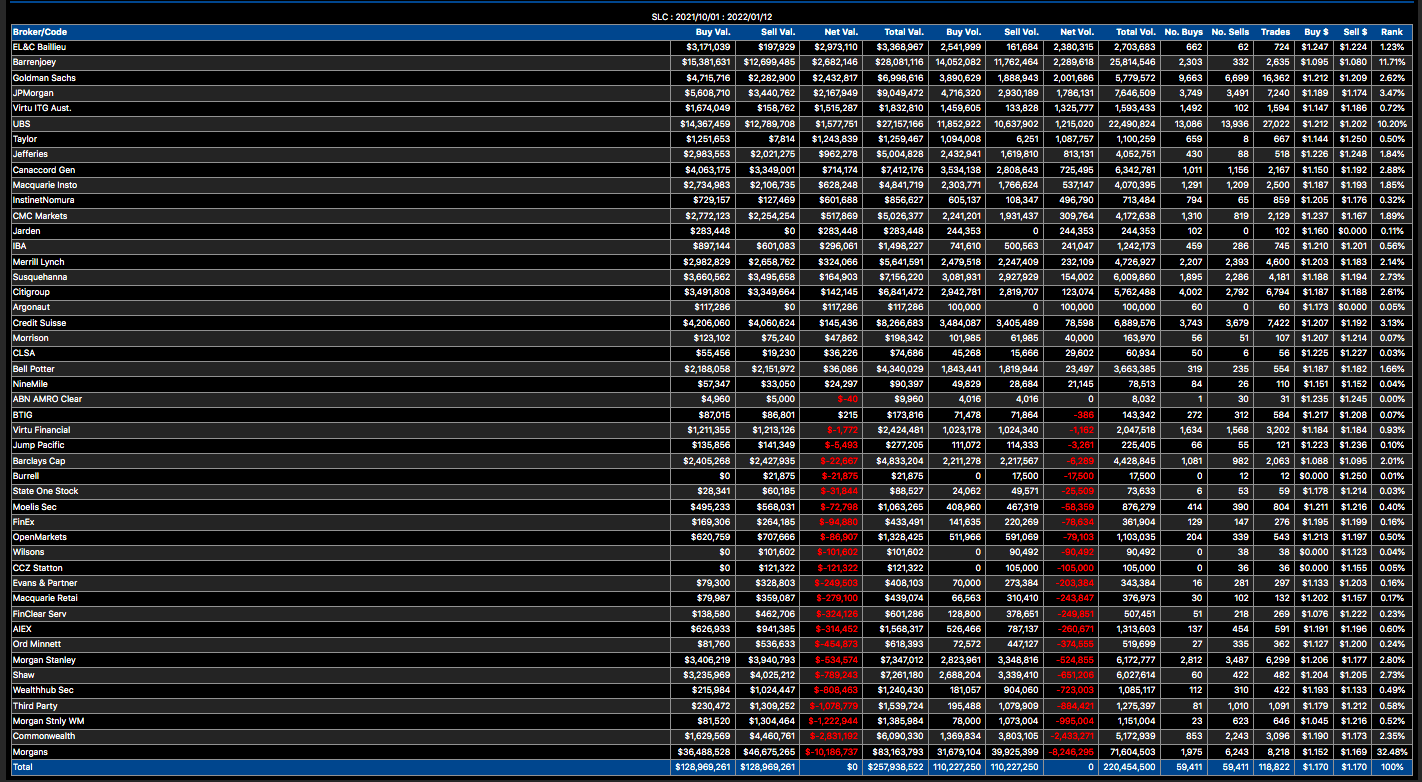Click the No. Sells column header
The width and height of the screenshot is (1422, 782).
point(1229,31)
